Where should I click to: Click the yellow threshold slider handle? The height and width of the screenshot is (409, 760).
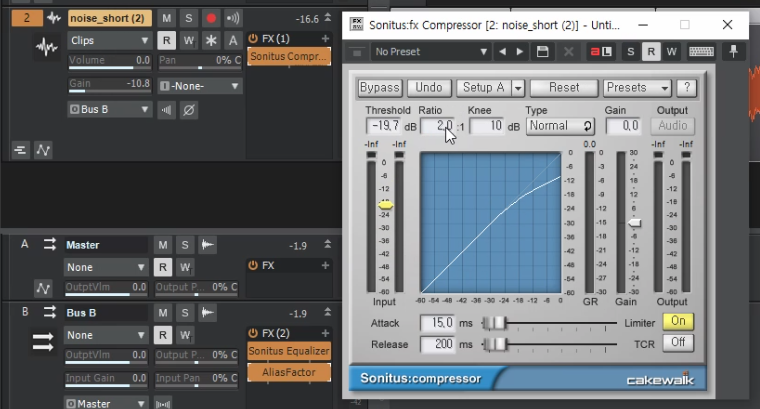point(385,205)
